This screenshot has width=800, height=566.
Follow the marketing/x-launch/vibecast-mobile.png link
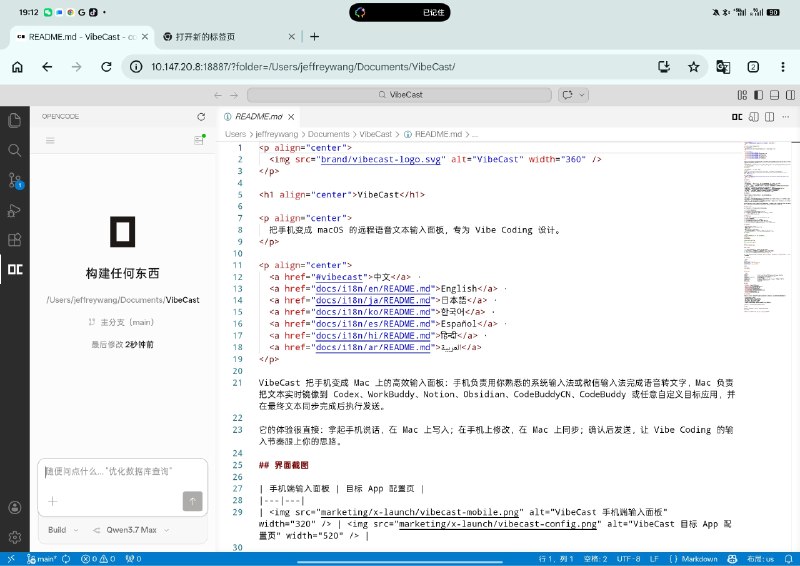tap(420, 512)
